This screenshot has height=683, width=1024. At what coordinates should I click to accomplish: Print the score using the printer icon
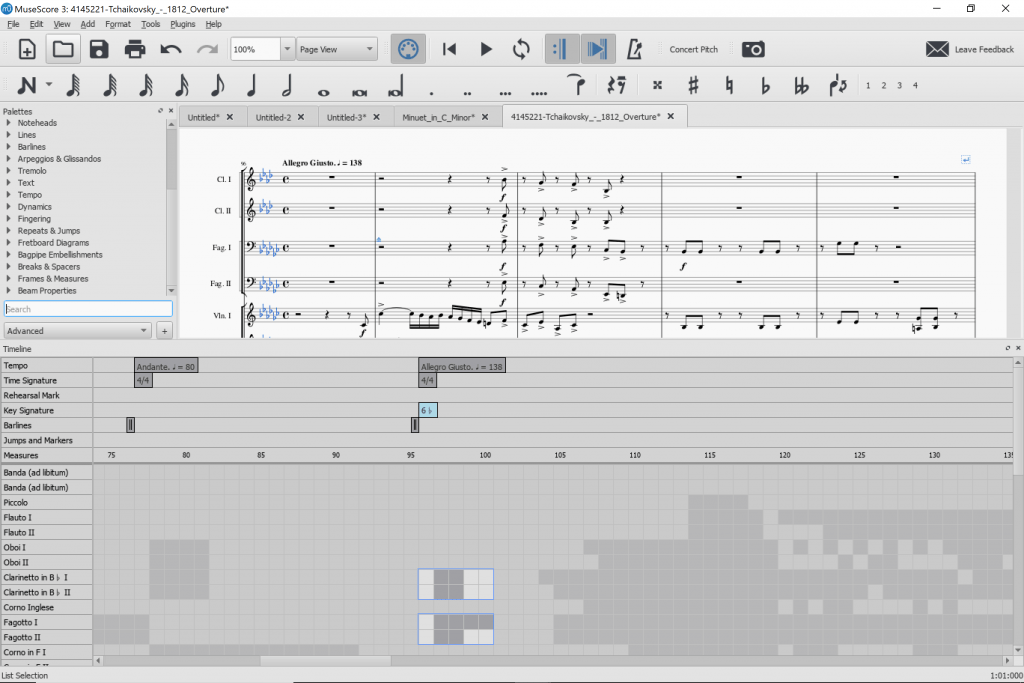point(135,49)
